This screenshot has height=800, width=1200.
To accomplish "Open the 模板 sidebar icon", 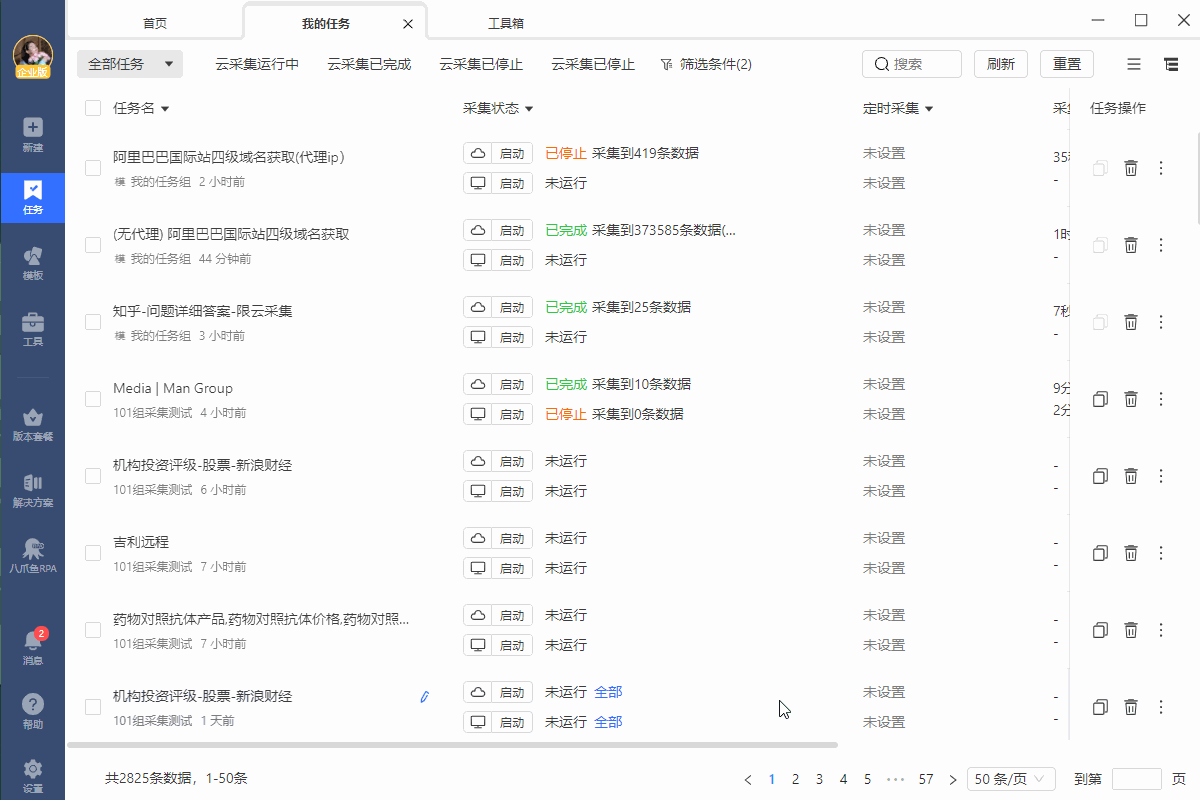I will (x=32, y=263).
